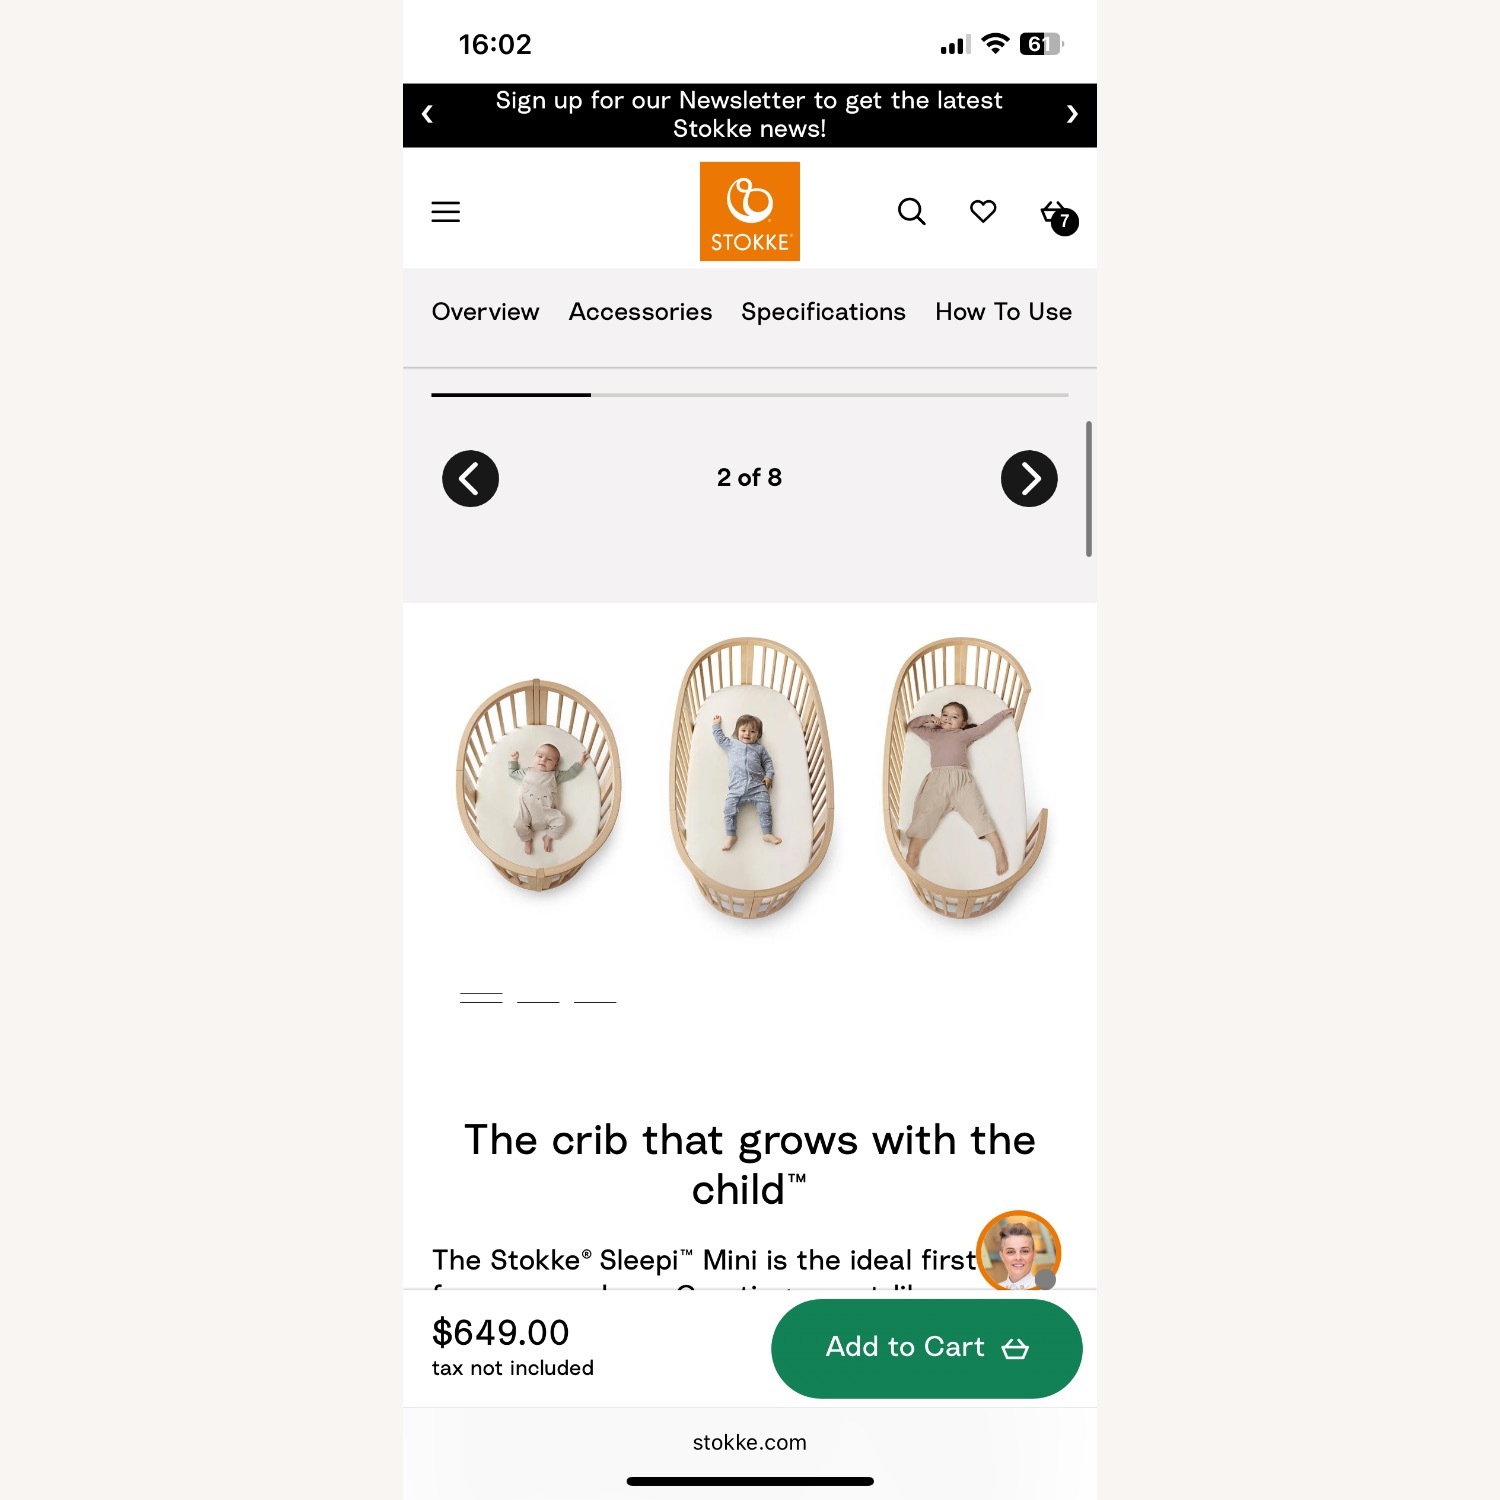The height and width of the screenshot is (1500, 1500).
Task: Show next announcement banner message
Action: point(1072,114)
